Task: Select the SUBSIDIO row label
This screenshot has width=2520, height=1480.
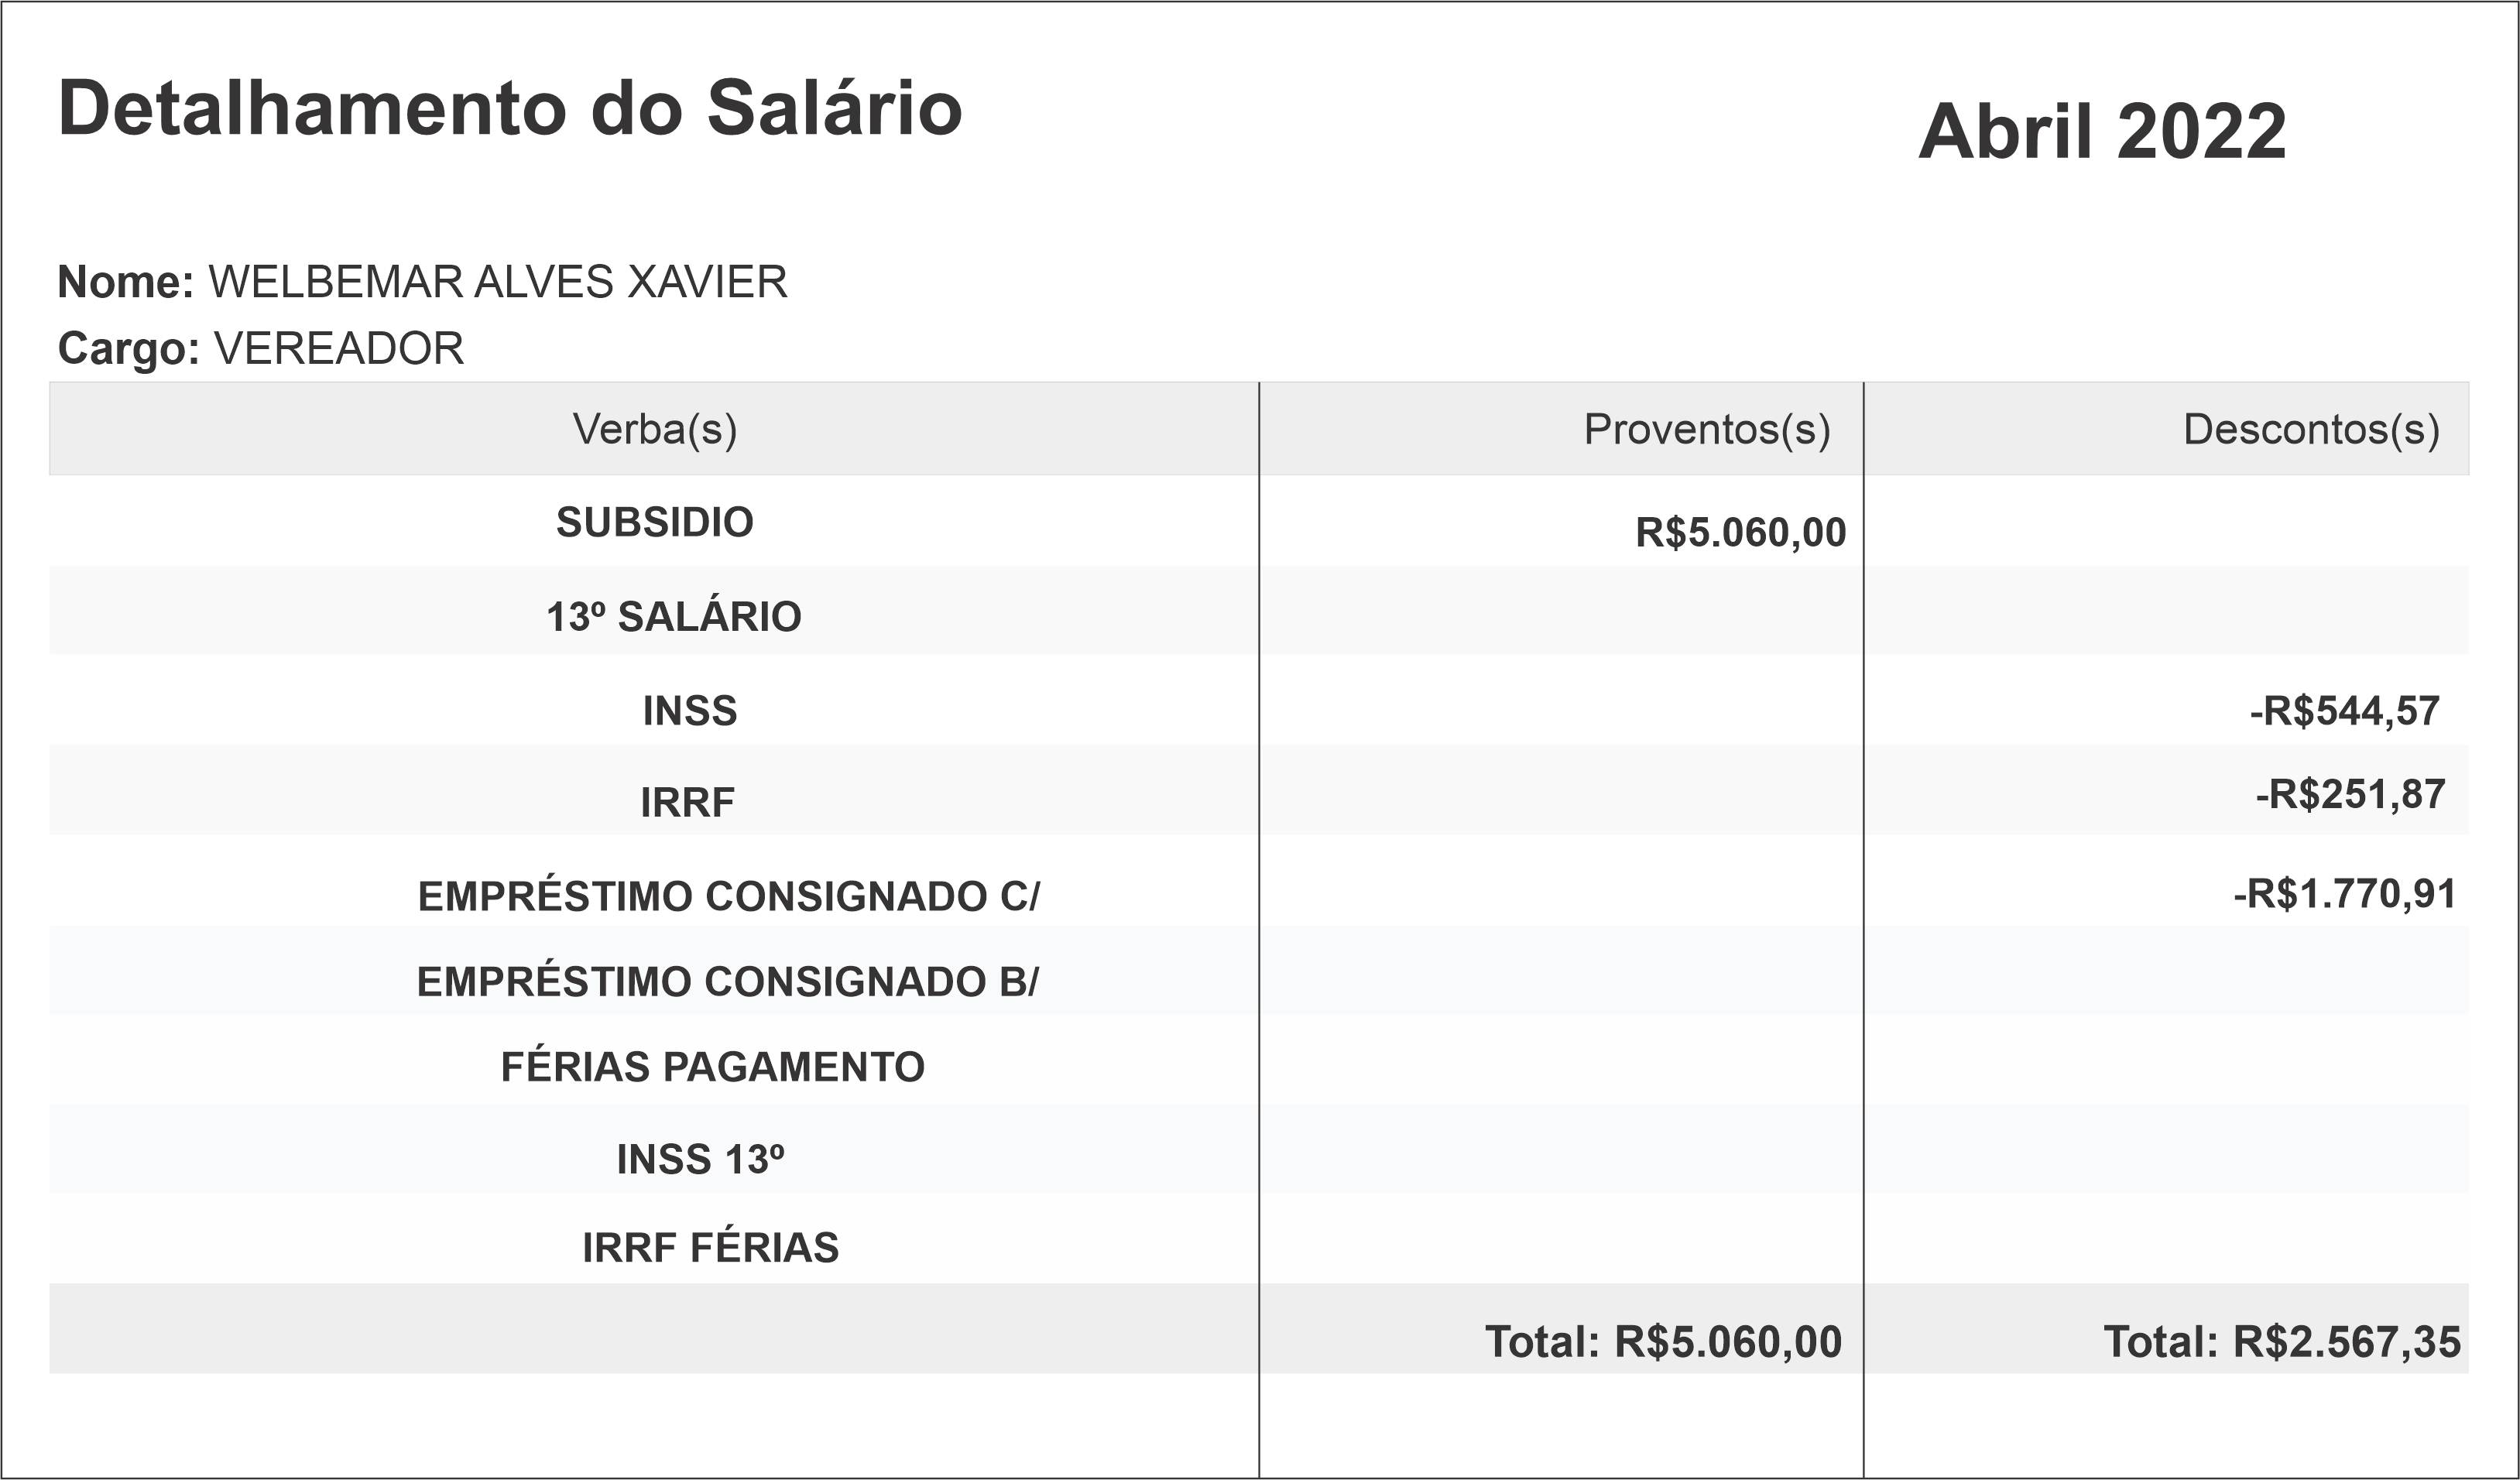Action: coord(654,522)
